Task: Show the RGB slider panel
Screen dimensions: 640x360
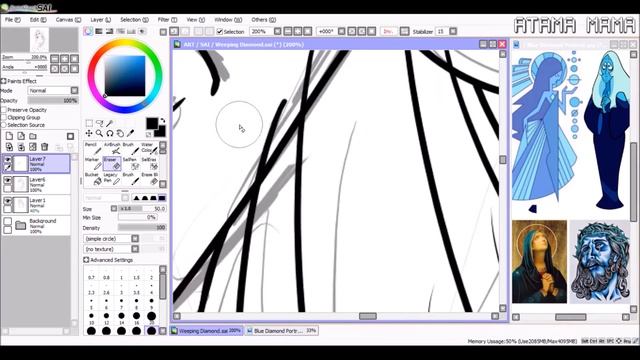Action: coord(99,31)
